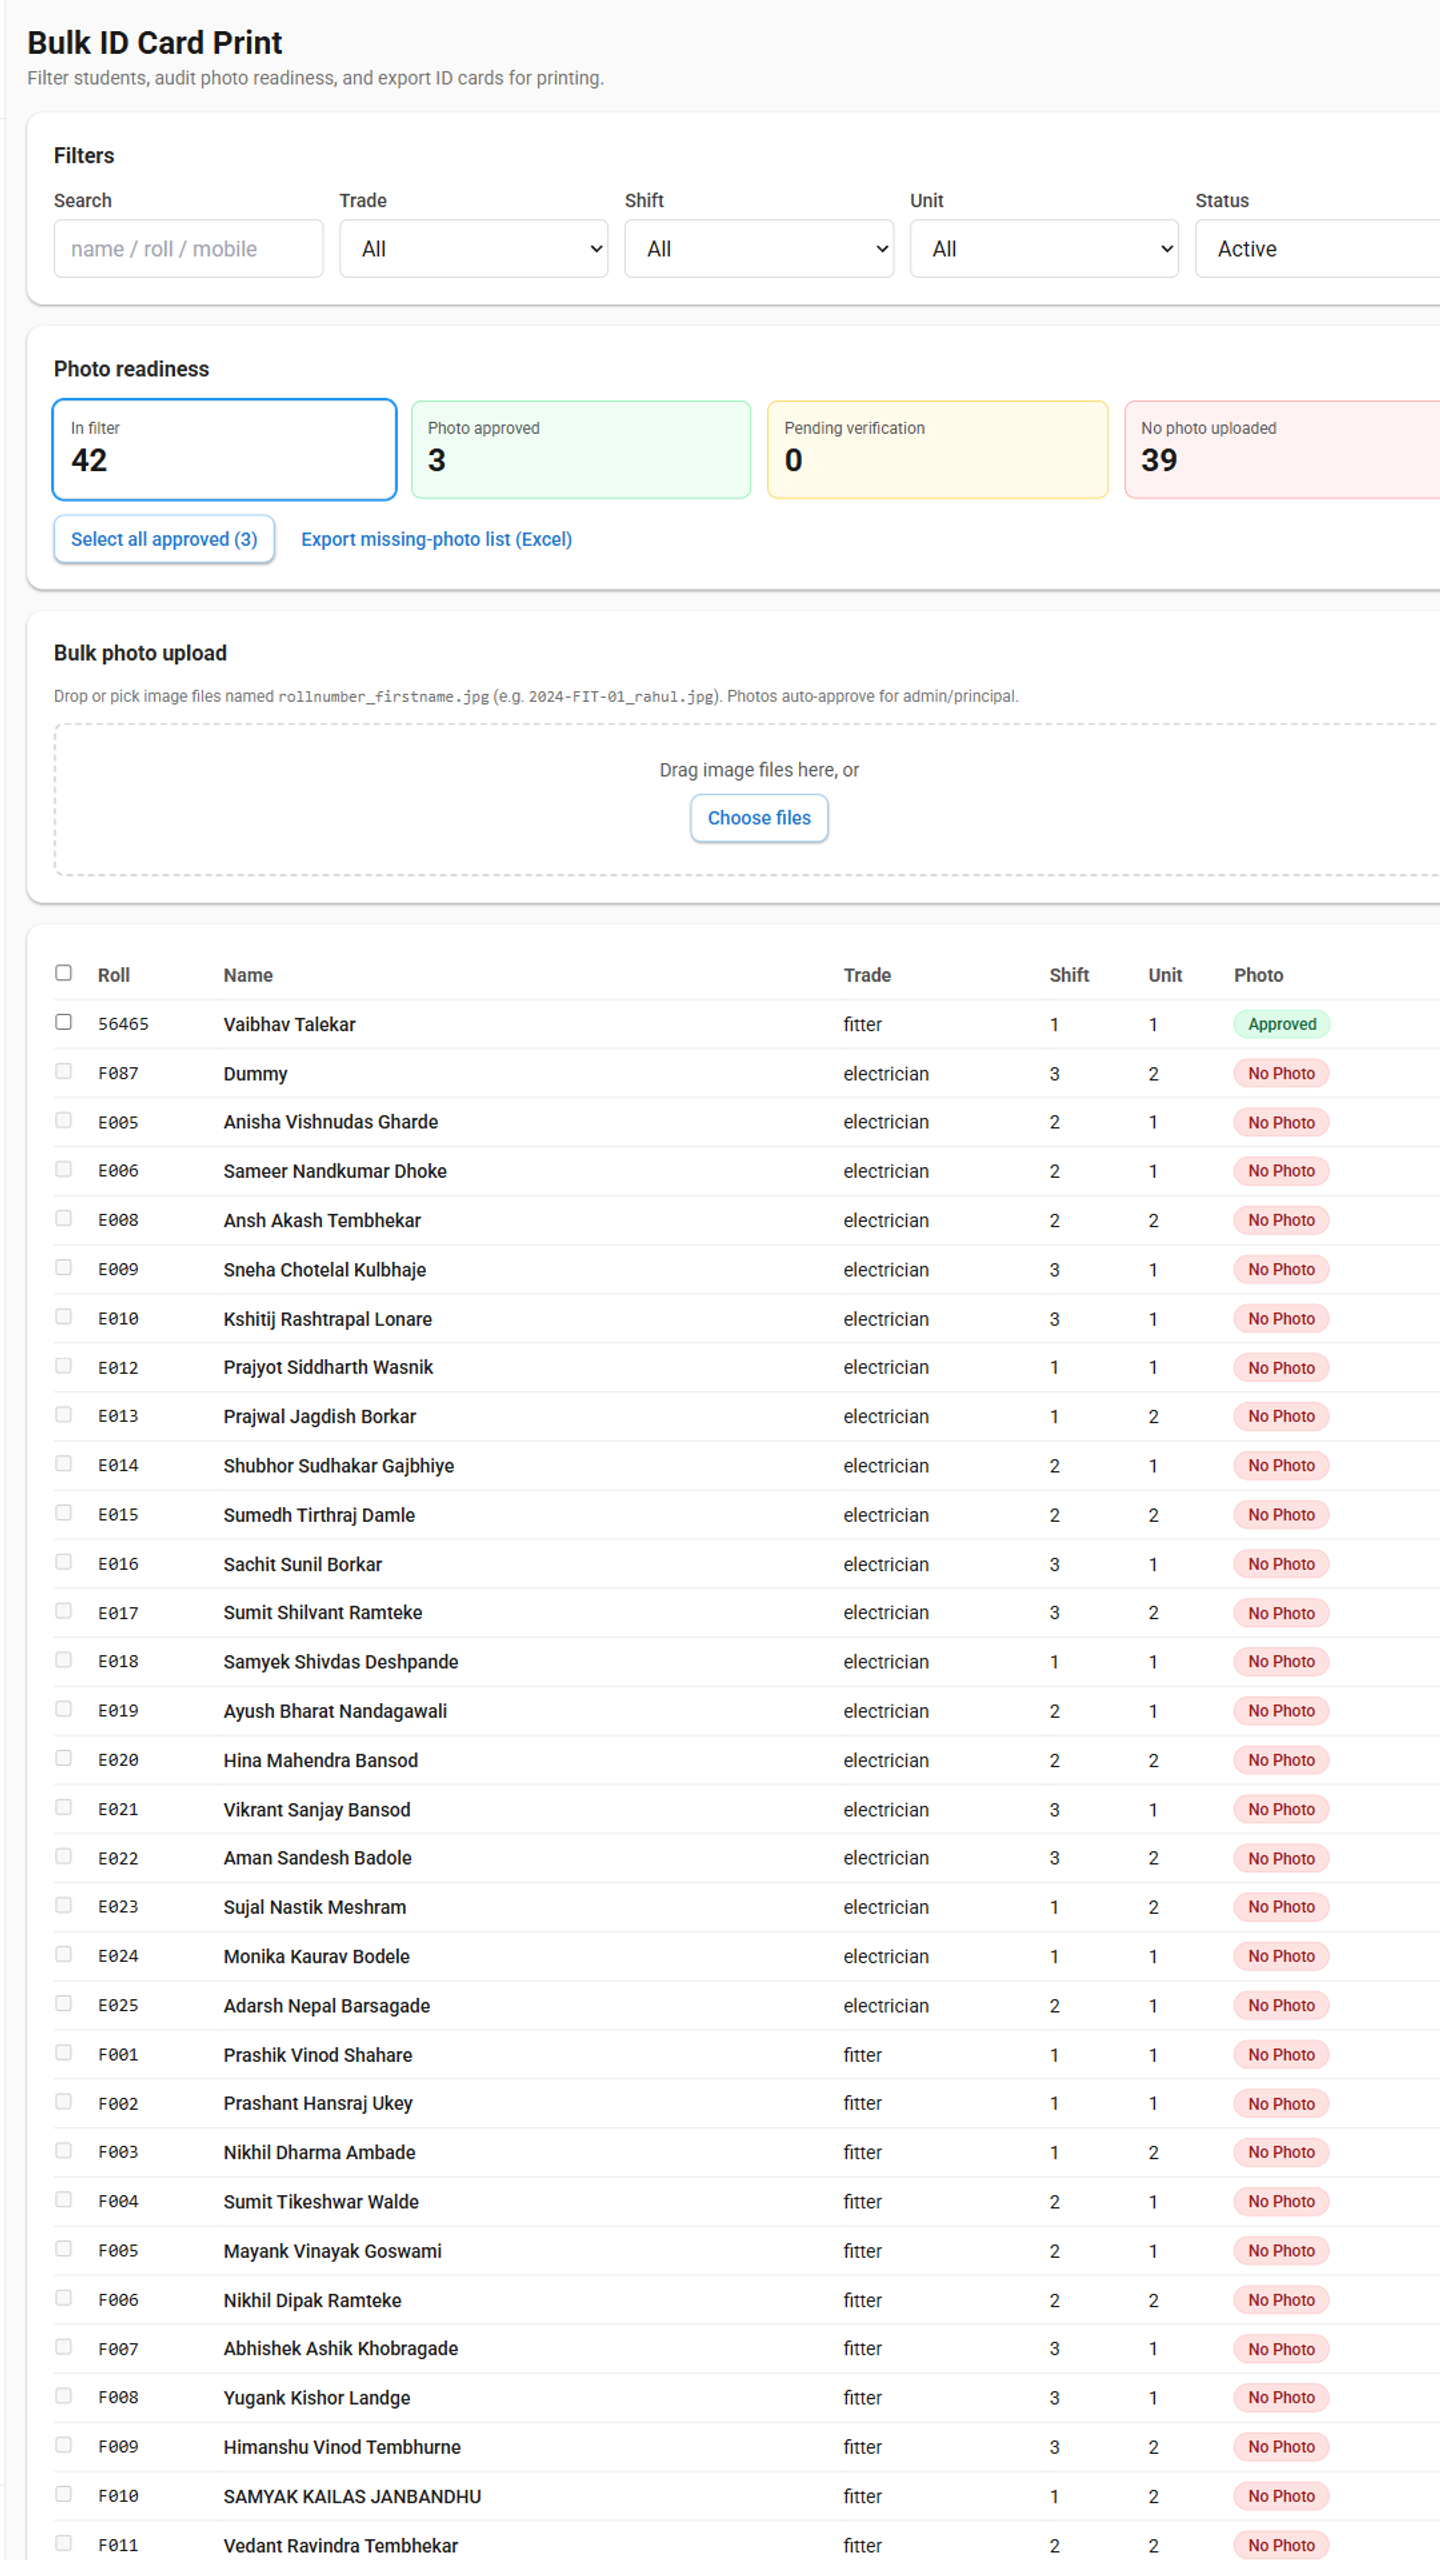Open the Unit filter dropdown
Image resolution: width=1440 pixels, height=2560 pixels.
point(1044,248)
